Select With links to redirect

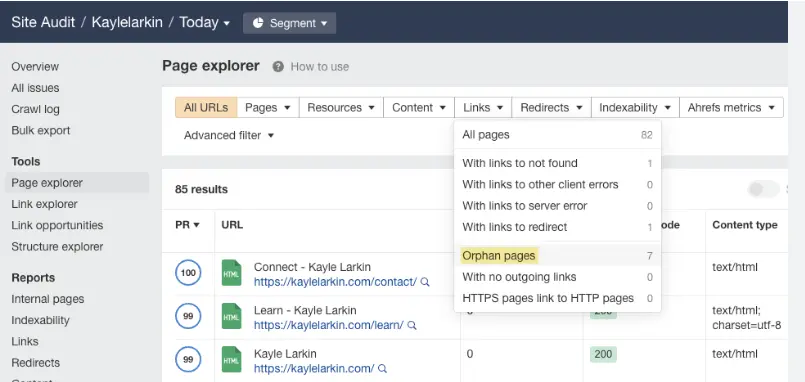pos(558,227)
